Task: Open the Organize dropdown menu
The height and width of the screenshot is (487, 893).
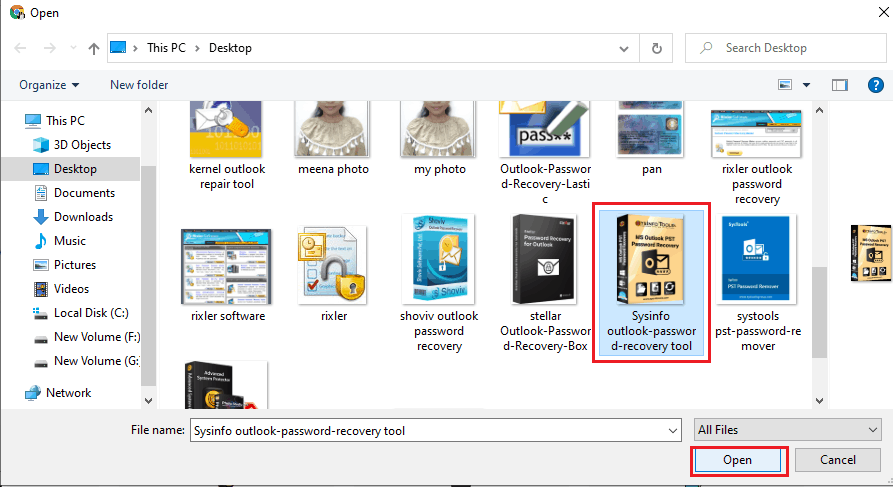Action: [49, 85]
